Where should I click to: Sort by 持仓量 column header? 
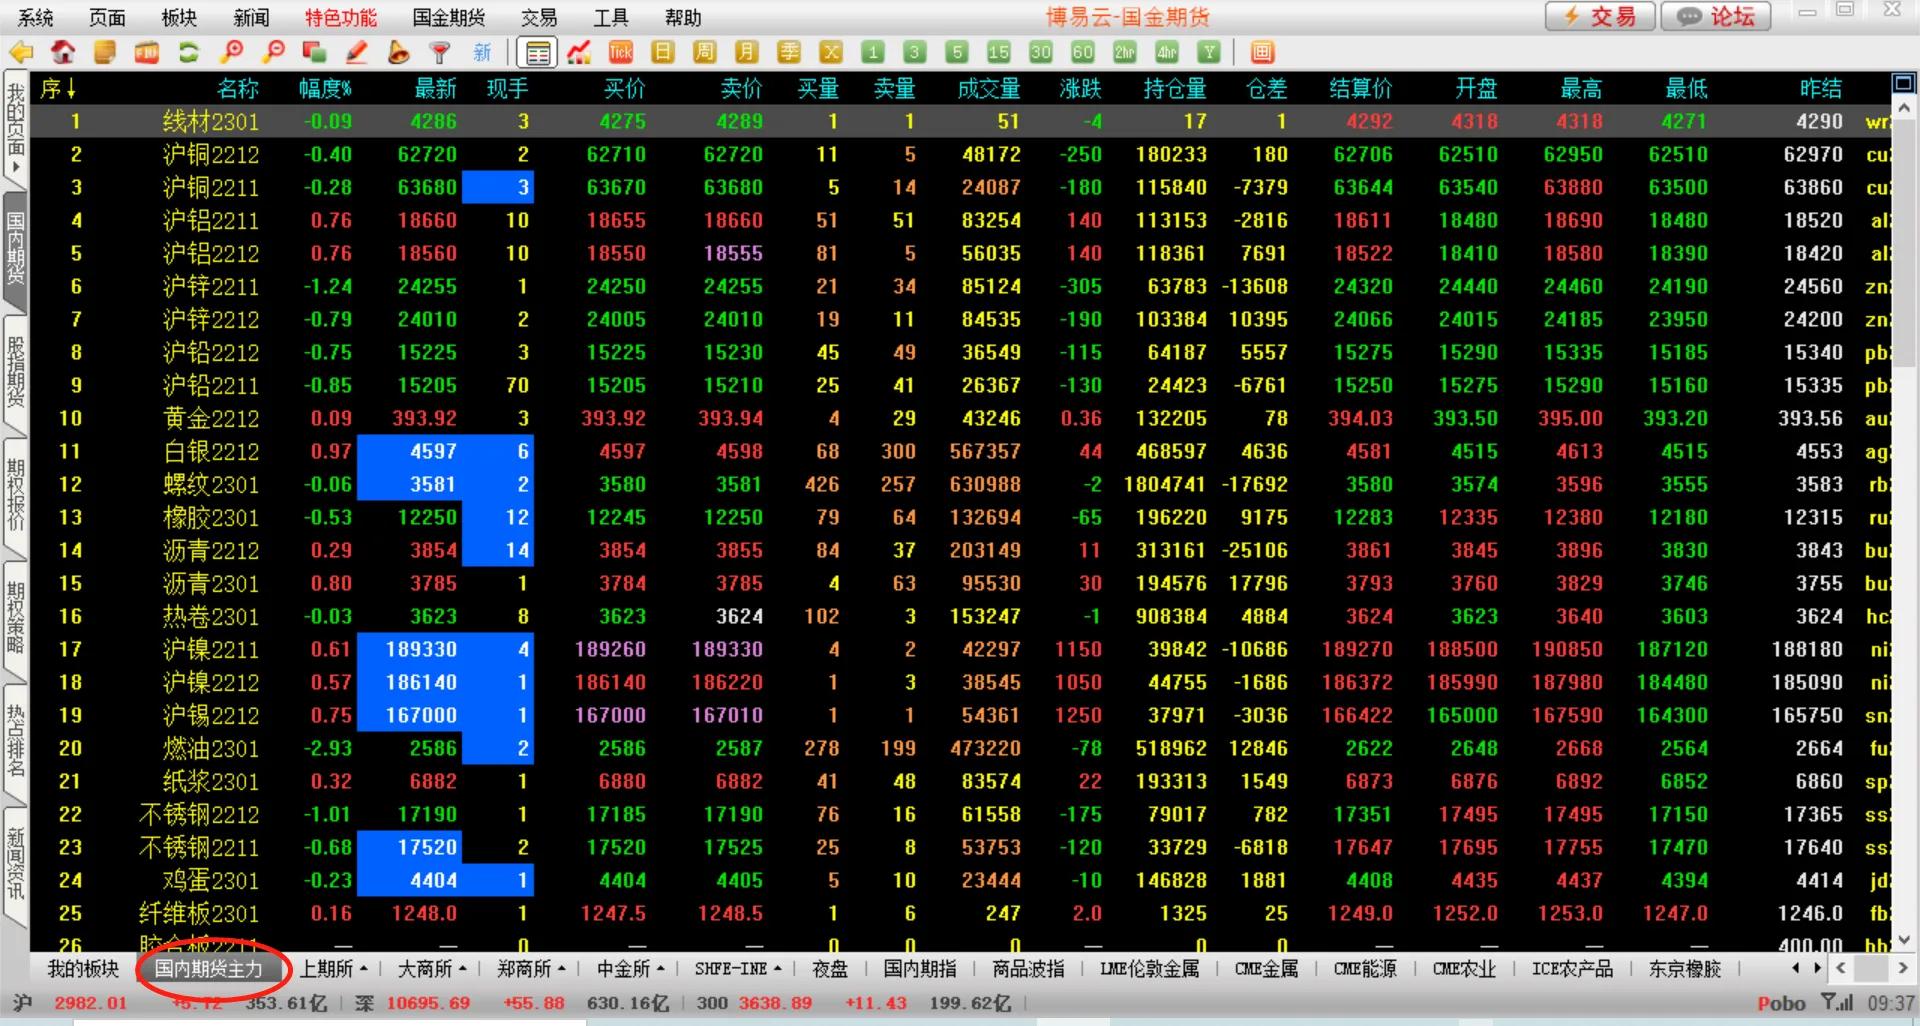pos(1175,89)
